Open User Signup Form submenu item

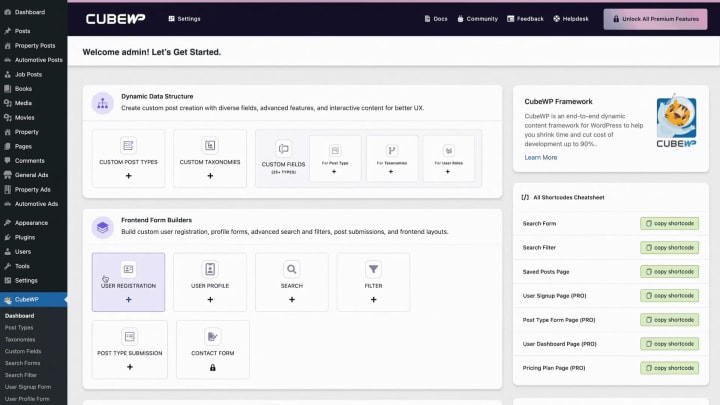[x=28, y=387]
